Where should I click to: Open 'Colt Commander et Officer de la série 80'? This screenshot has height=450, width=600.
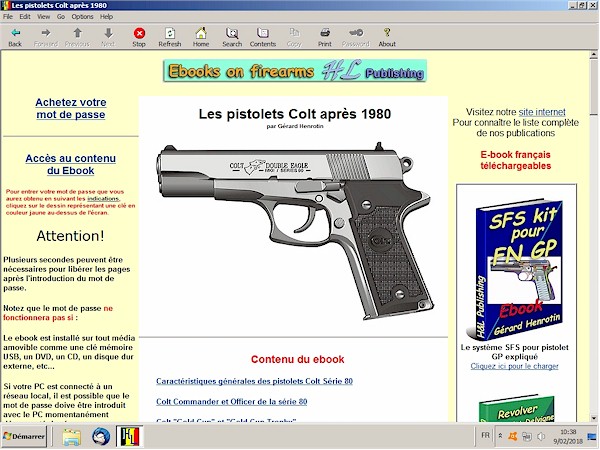click(x=232, y=402)
